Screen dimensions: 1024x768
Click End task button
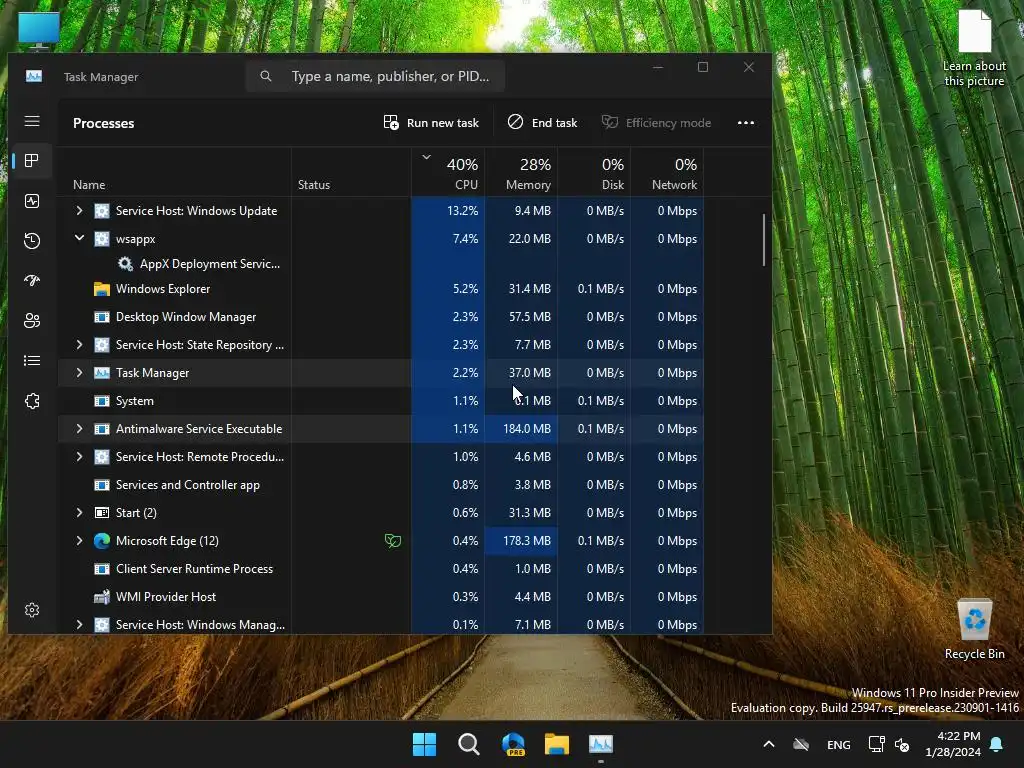(542, 123)
